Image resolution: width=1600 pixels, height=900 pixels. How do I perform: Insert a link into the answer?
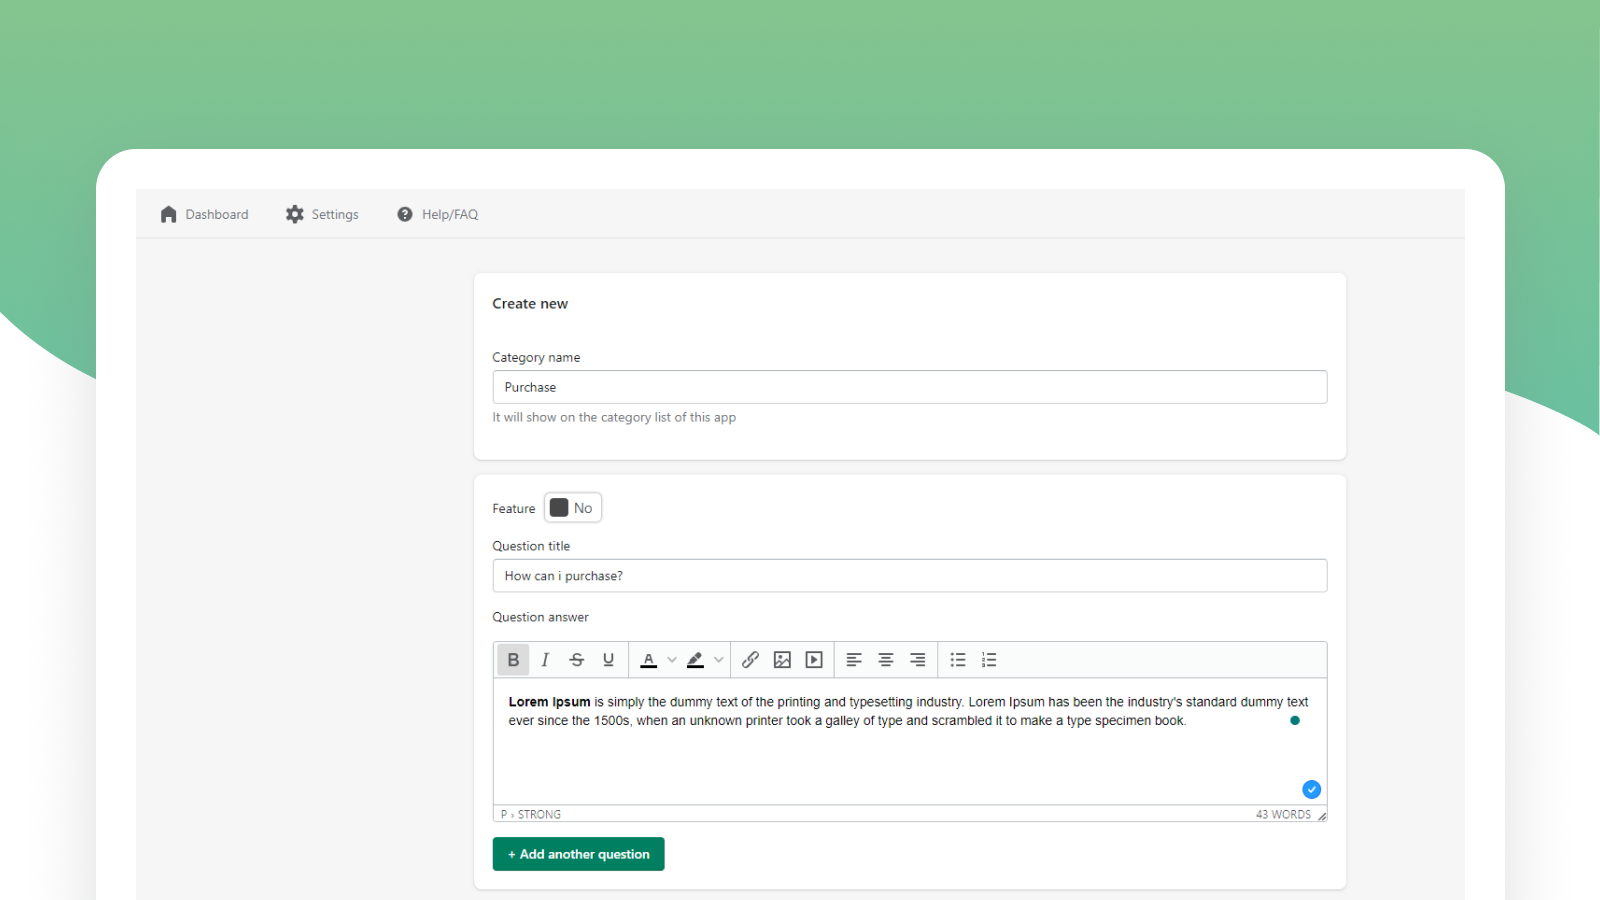(x=750, y=659)
